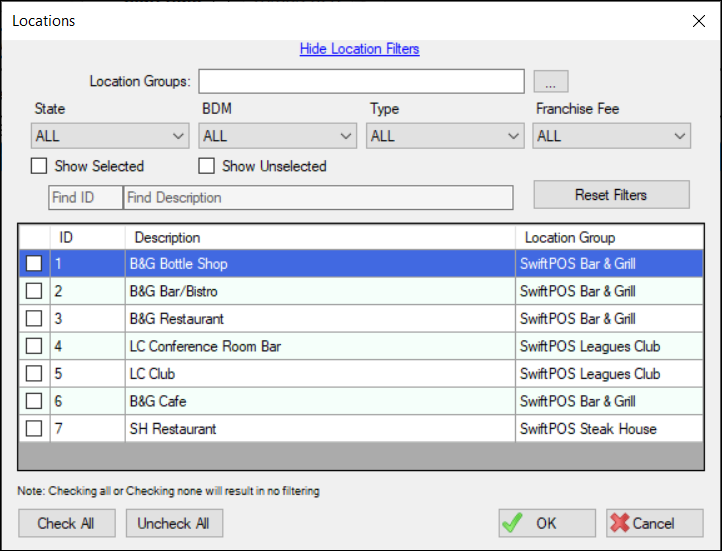Click the Find Description search field
Image resolution: width=722 pixels, height=551 pixels.
(317, 198)
